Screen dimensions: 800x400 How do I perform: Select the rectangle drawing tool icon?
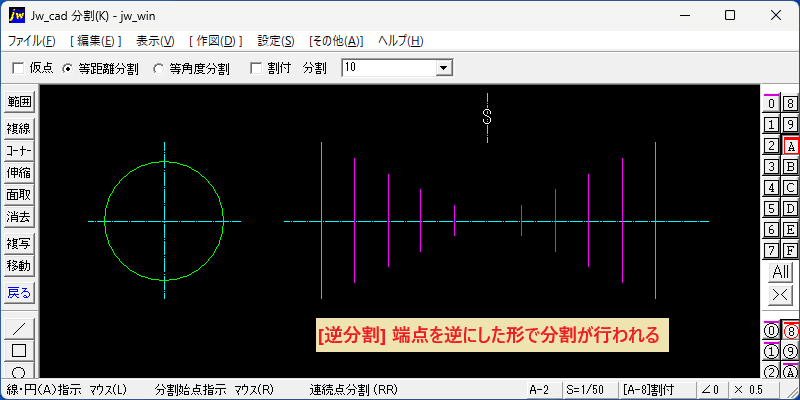[x=19, y=351]
